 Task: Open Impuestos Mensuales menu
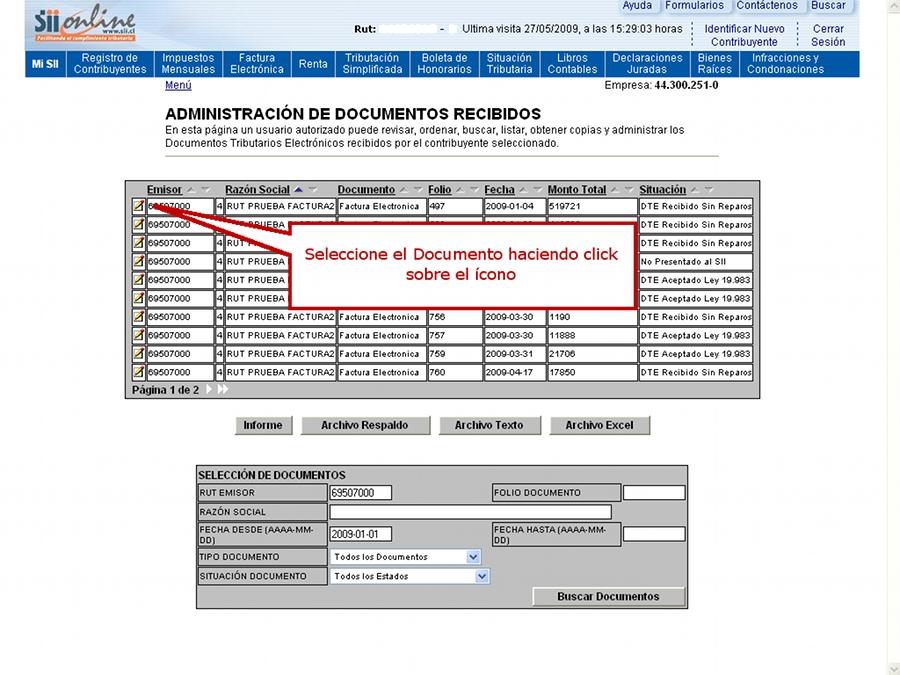click(x=188, y=64)
